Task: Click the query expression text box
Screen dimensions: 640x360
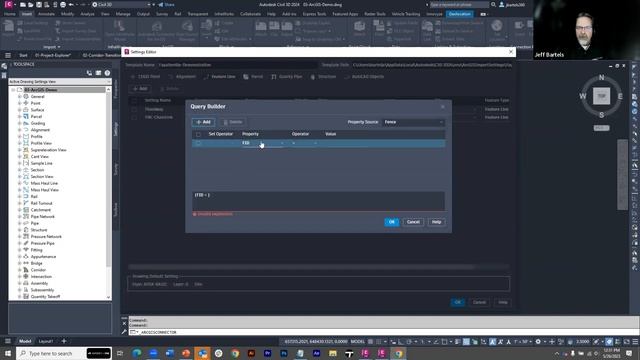Action: 318,201
